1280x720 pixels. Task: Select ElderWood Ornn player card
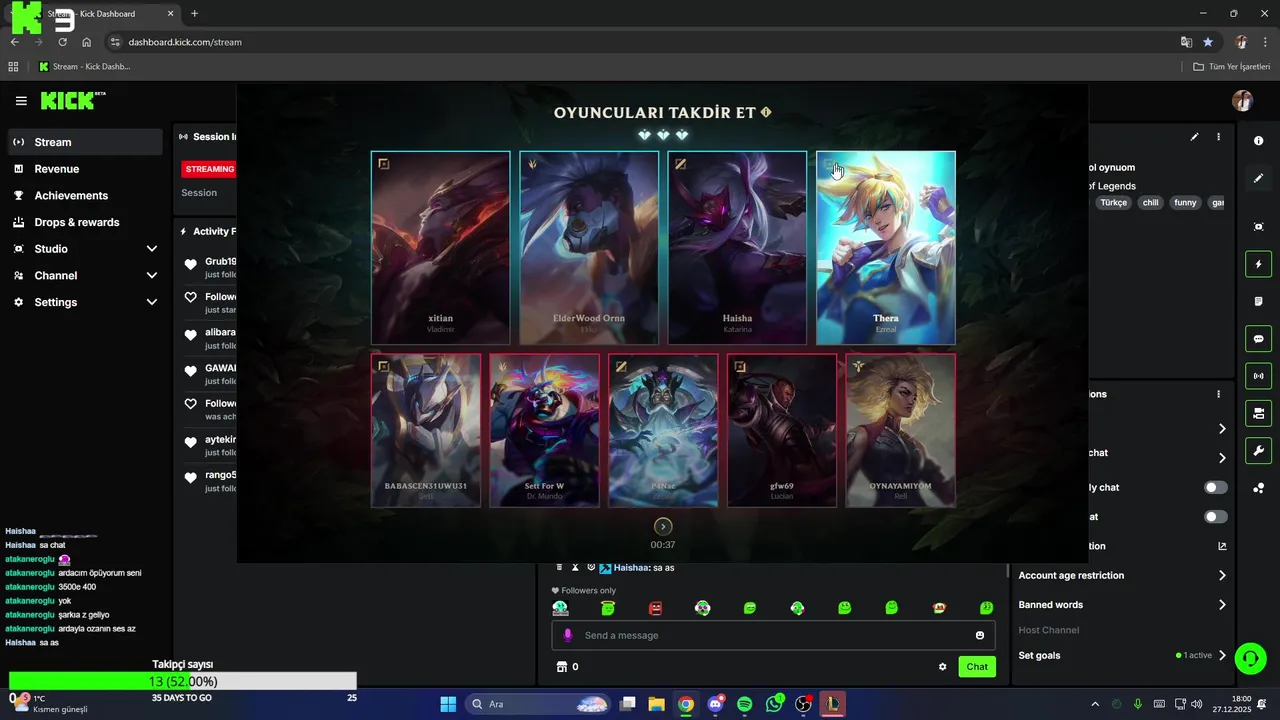click(x=589, y=248)
